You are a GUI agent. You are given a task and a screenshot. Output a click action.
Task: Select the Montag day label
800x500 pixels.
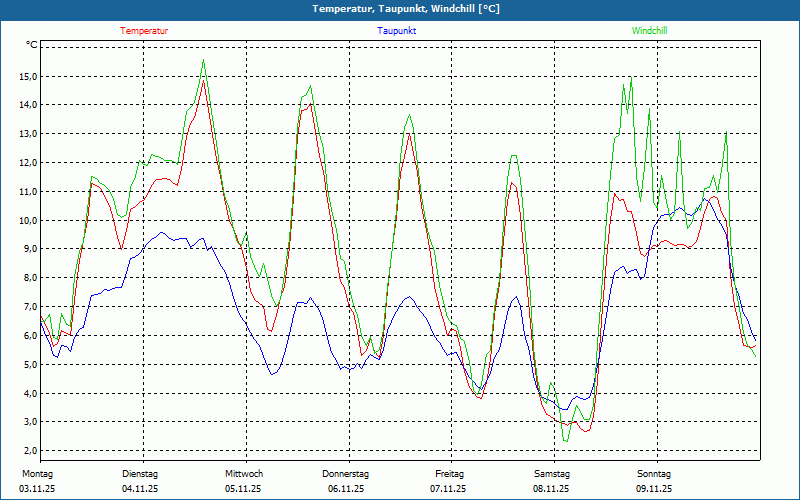(36, 474)
